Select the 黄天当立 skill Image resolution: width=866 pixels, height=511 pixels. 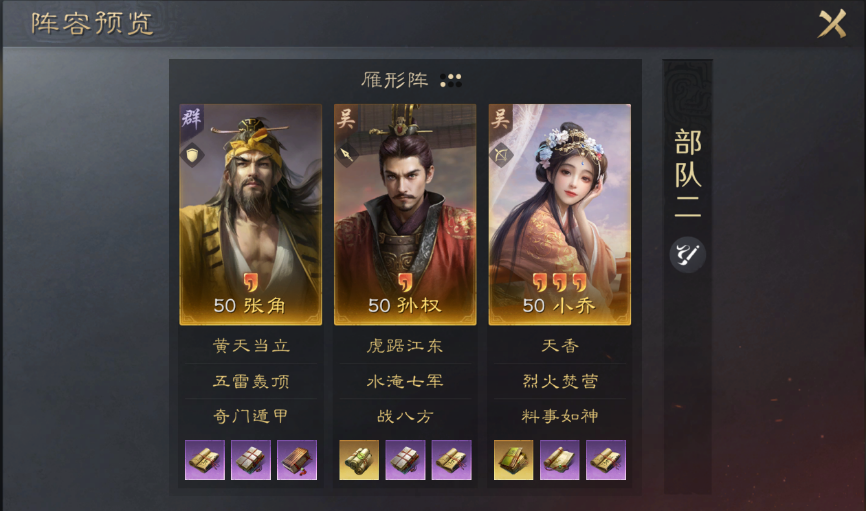coord(251,346)
